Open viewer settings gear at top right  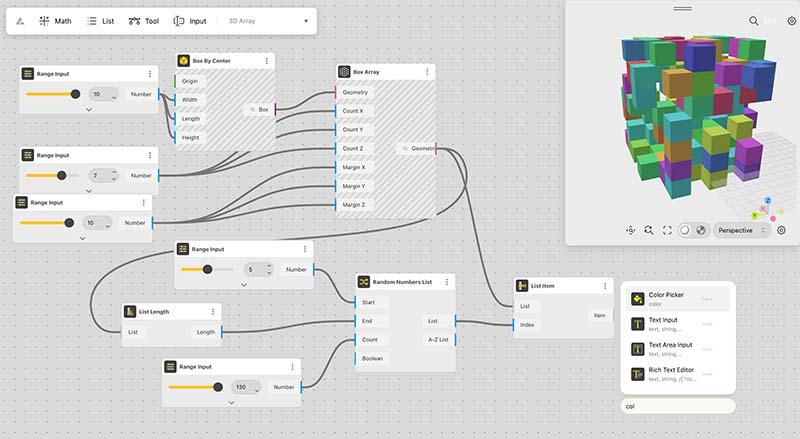pyautogui.click(x=791, y=21)
